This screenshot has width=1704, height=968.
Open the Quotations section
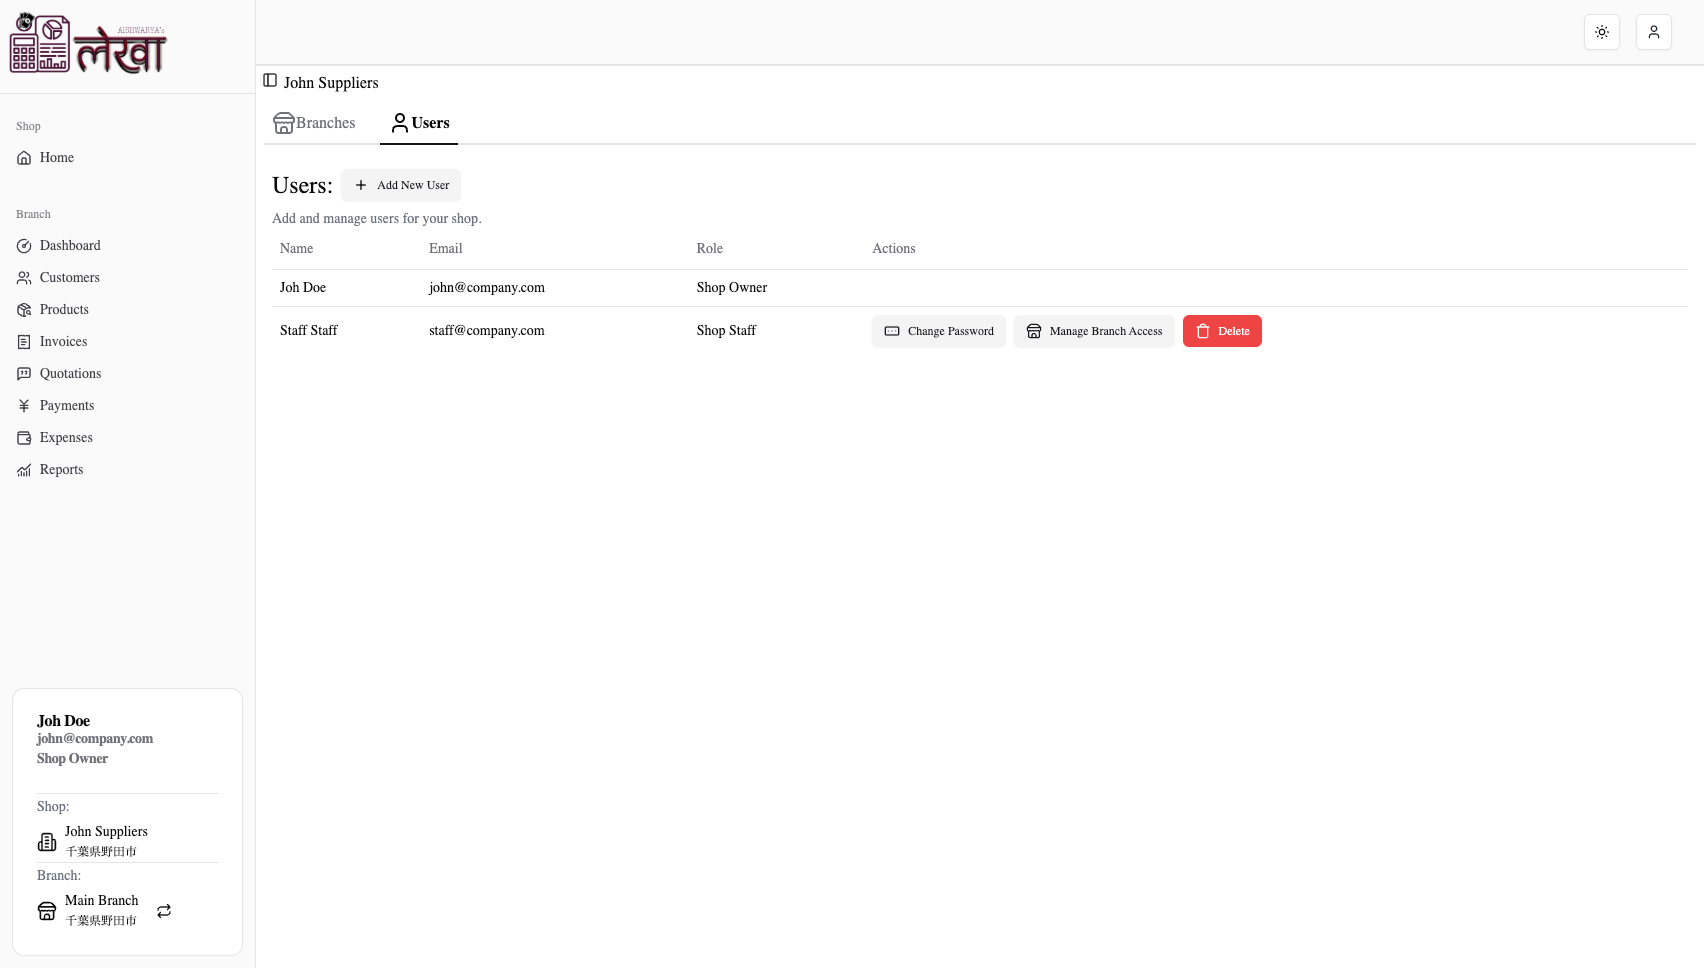[x=70, y=373]
